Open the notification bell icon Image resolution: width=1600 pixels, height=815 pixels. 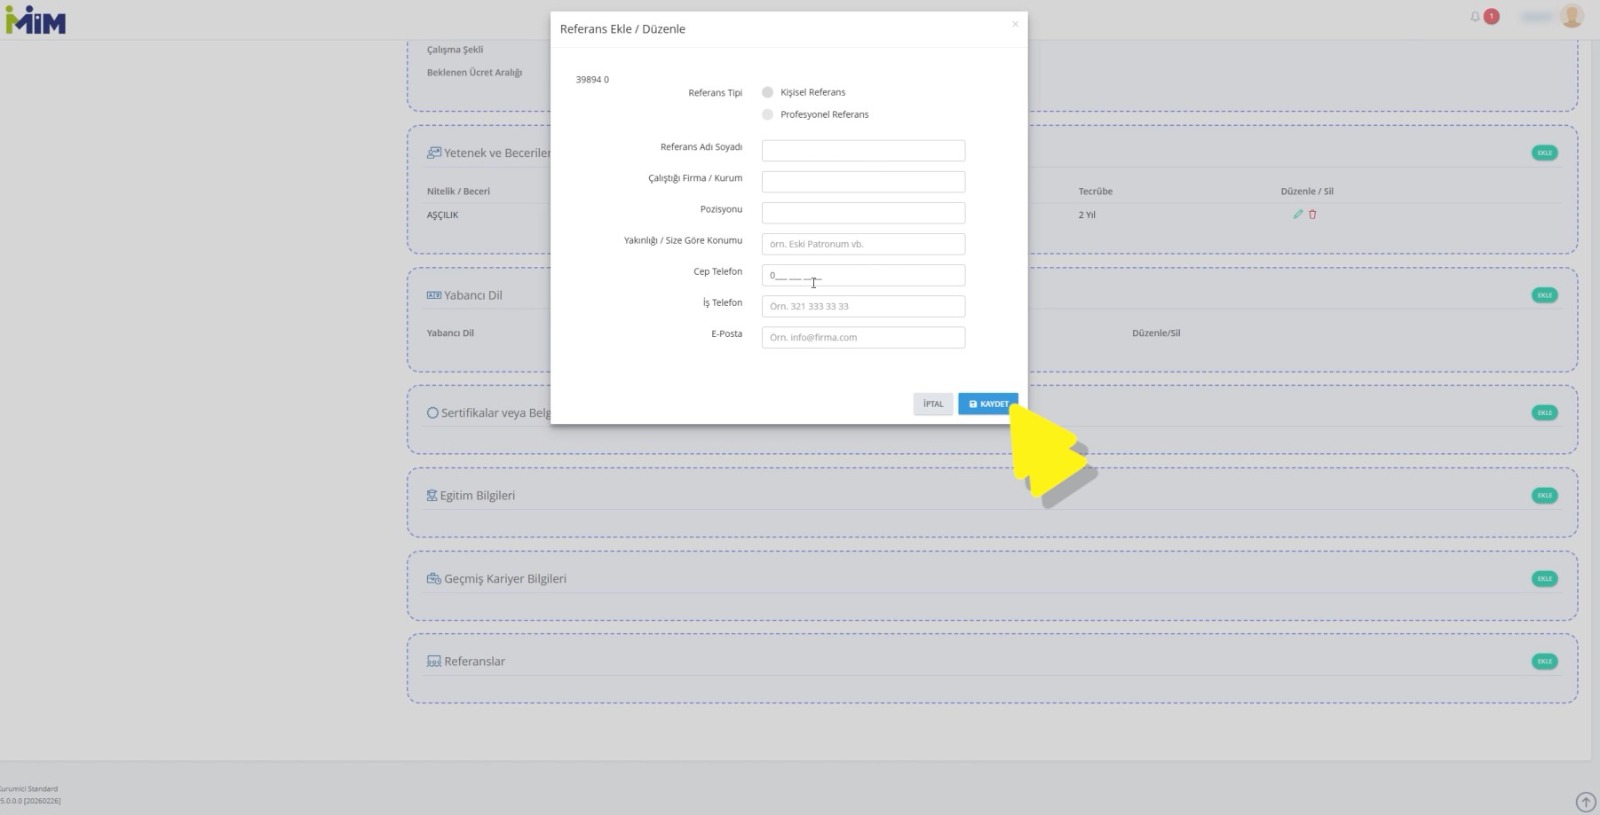pyautogui.click(x=1475, y=17)
